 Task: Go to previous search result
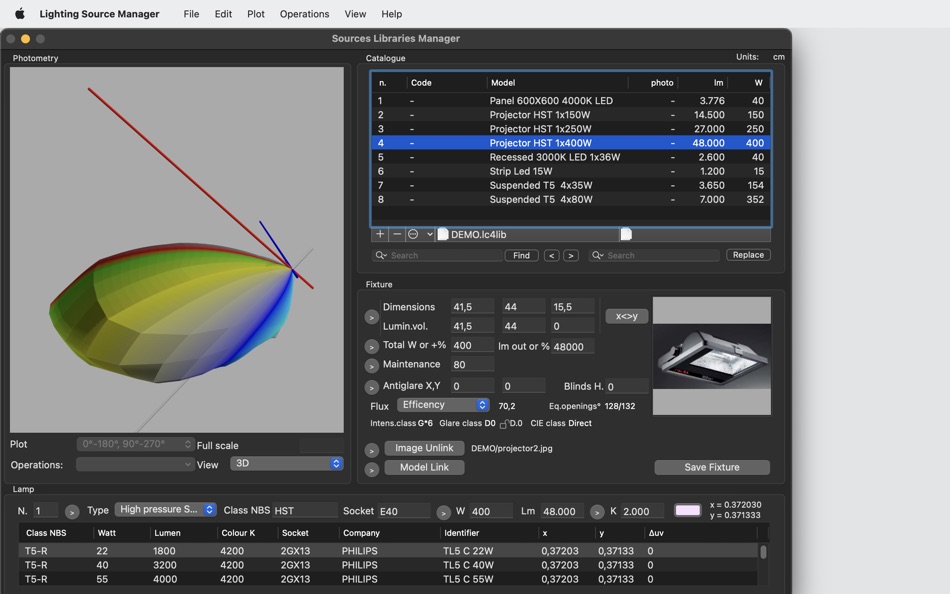click(551, 255)
